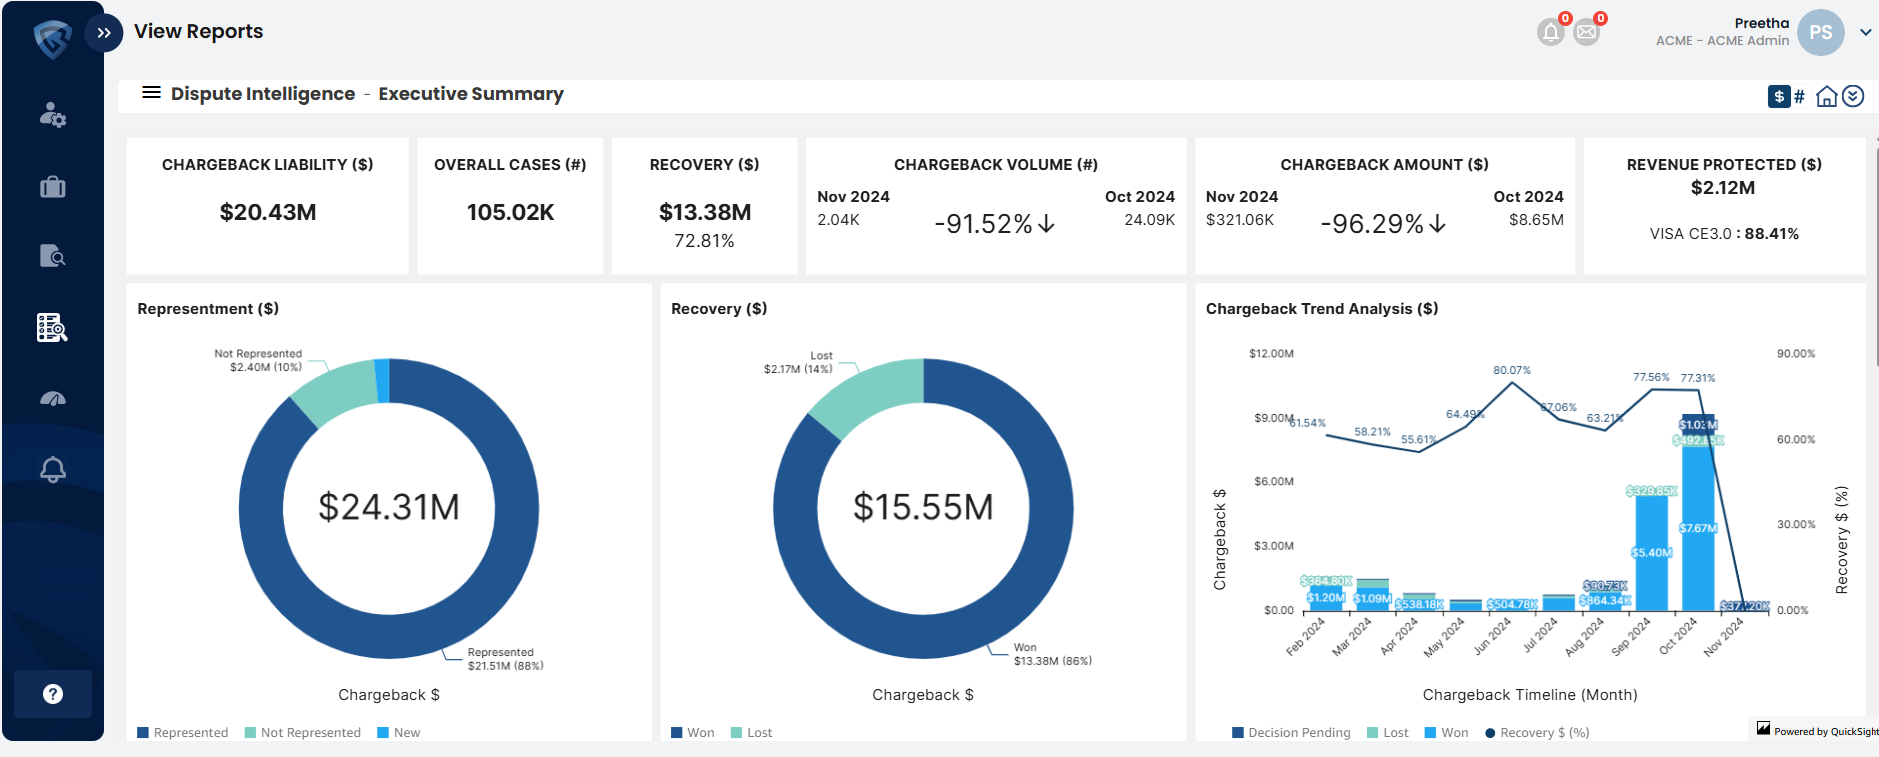Toggle the dollar amount view
The height and width of the screenshot is (757, 1879).
click(x=1779, y=96)
